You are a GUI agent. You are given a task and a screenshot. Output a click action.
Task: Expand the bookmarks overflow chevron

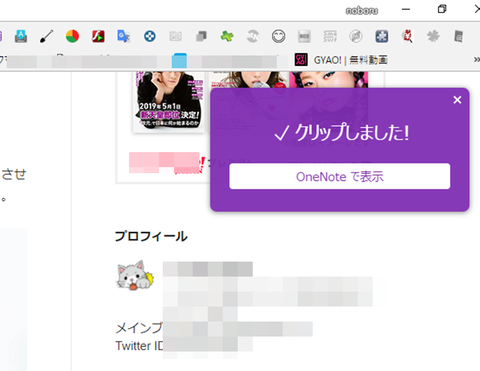point(477,60)
